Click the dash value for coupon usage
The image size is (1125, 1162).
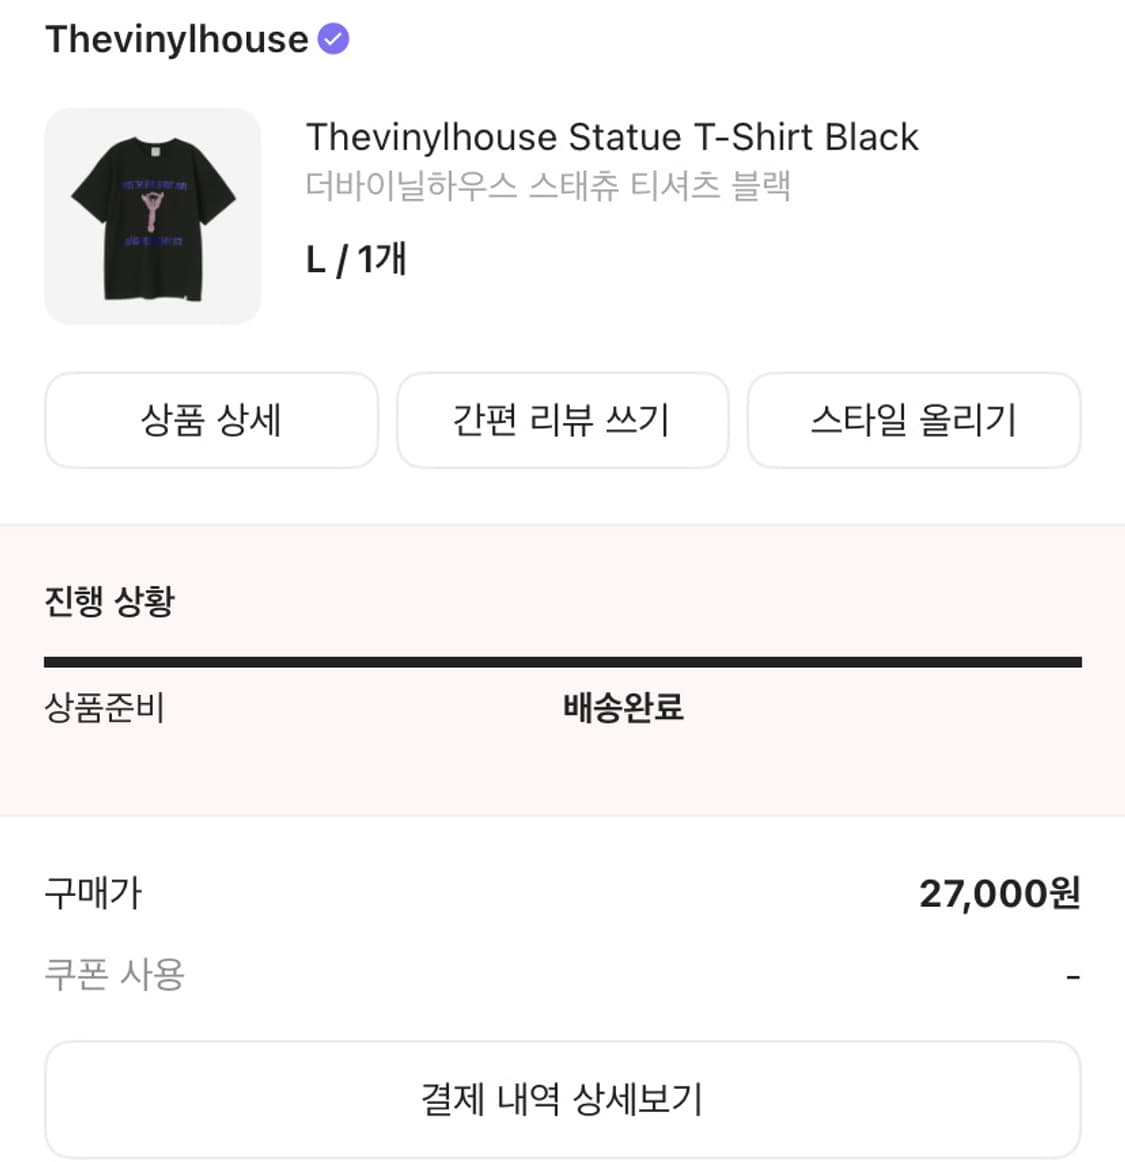click(1072, 976)
